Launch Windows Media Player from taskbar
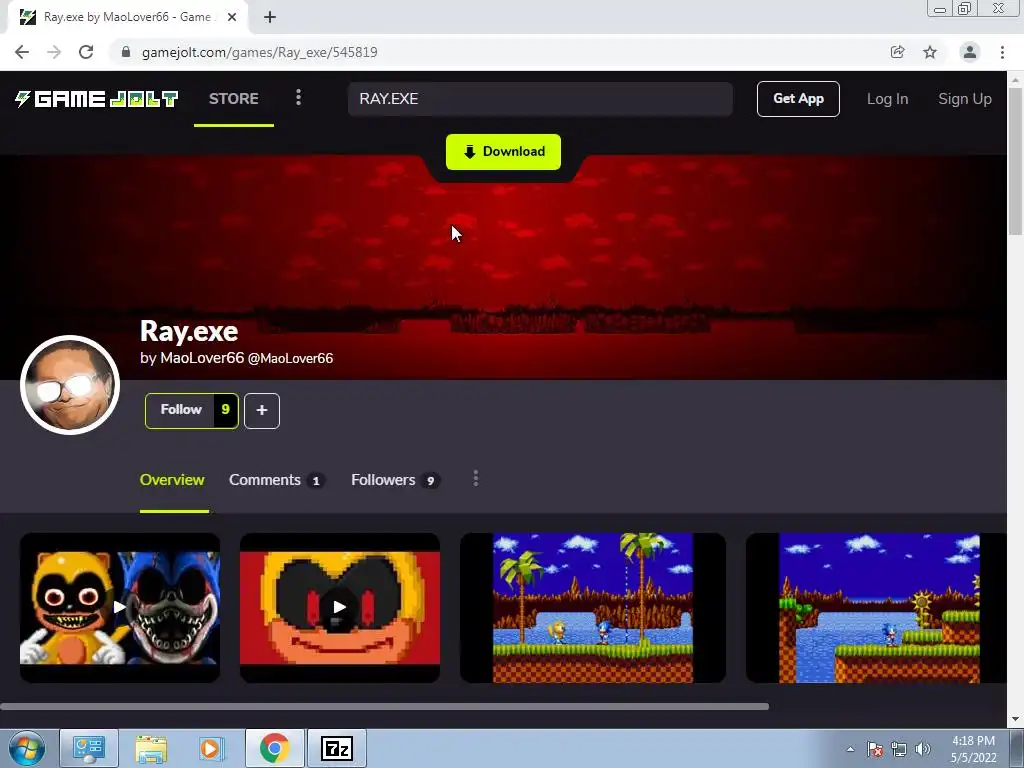1024x768 pixels. [210, 748]
